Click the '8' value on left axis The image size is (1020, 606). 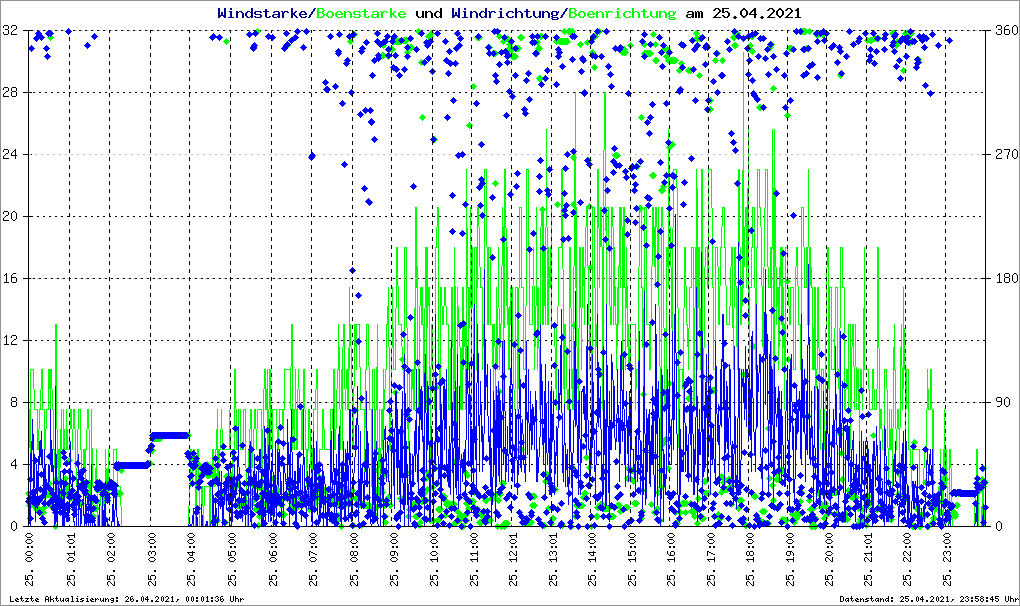point(15,403)
